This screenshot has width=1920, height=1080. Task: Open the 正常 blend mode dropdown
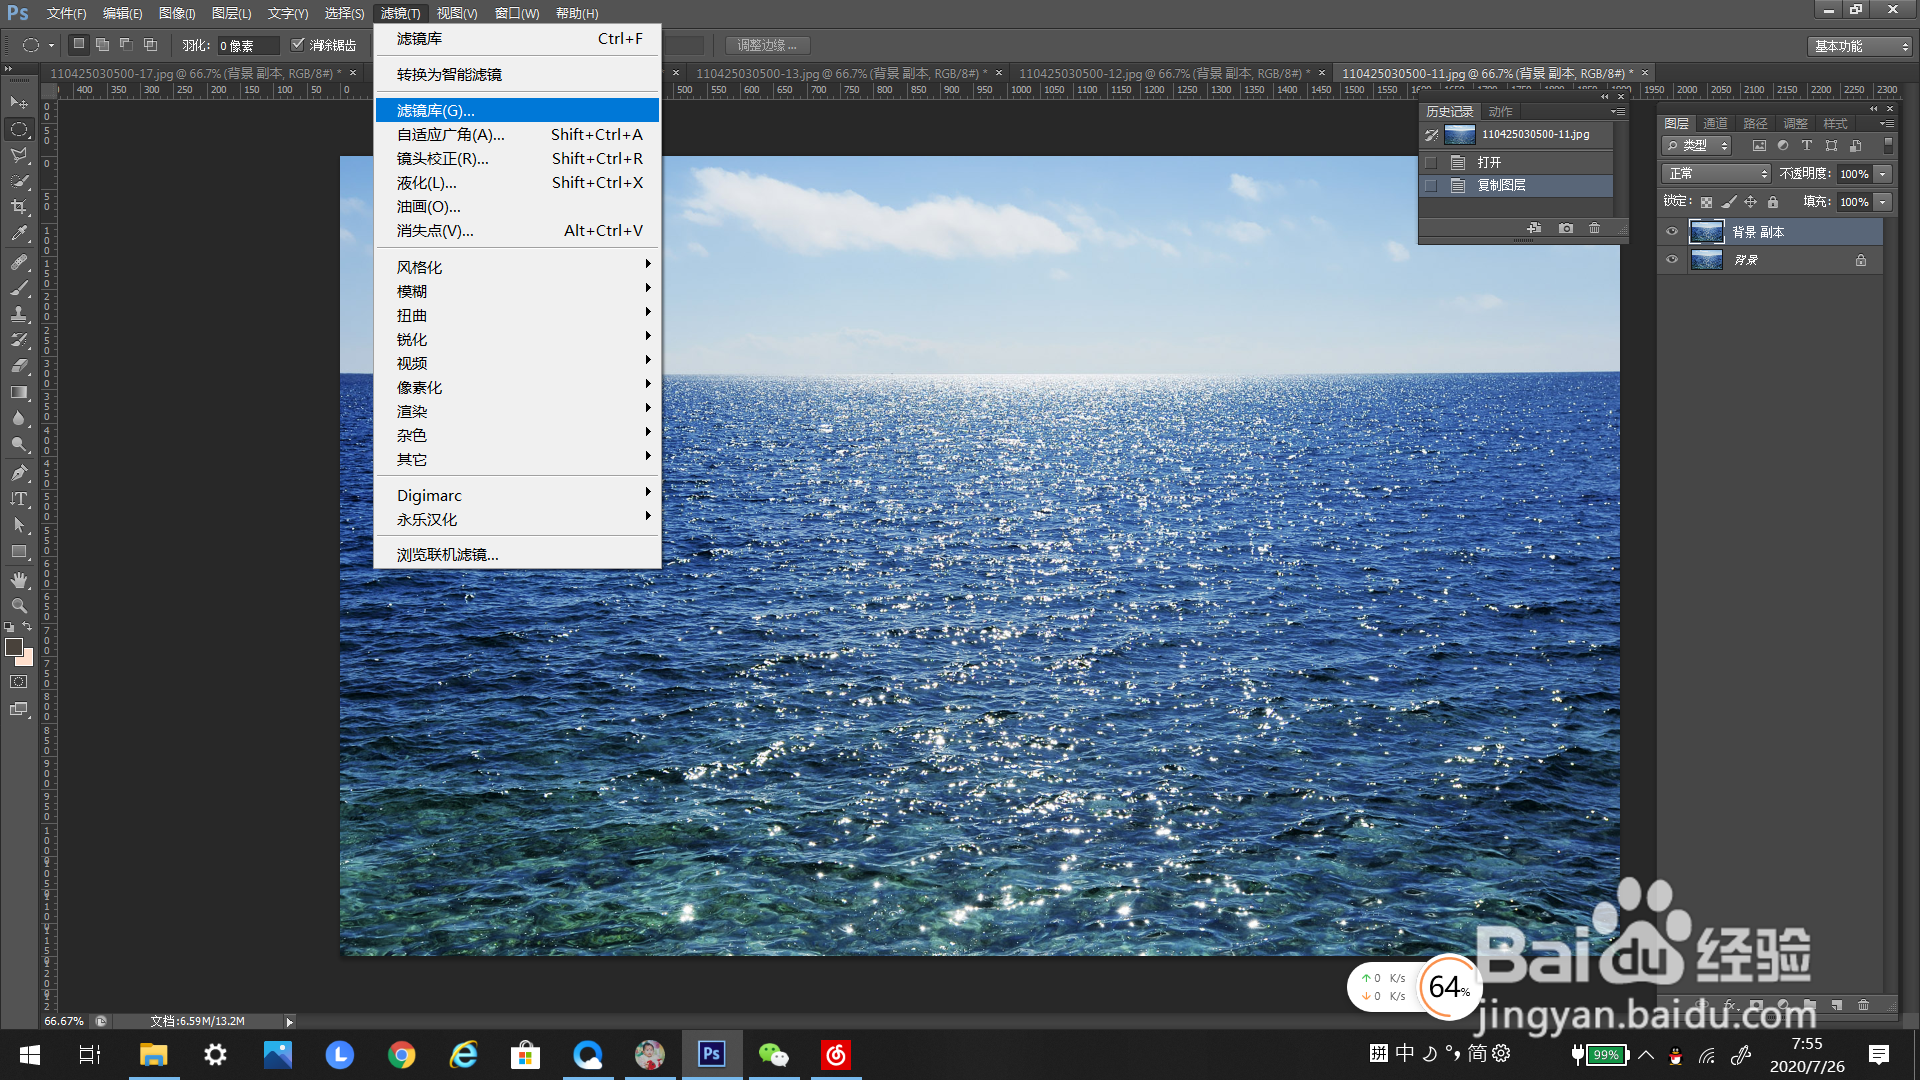(1716, 174)
